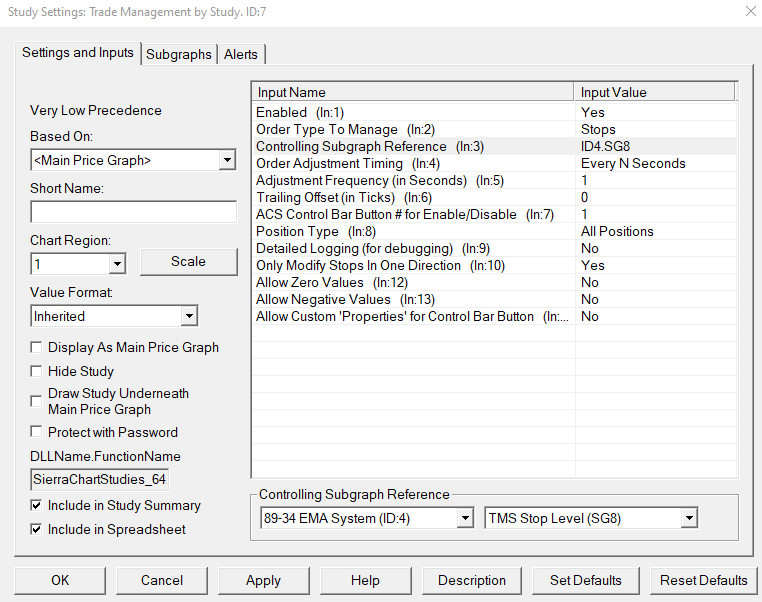This screenshot has height=602, width=762.
Task: Open the Alerts tab
Action: click(x=241, y=54)
